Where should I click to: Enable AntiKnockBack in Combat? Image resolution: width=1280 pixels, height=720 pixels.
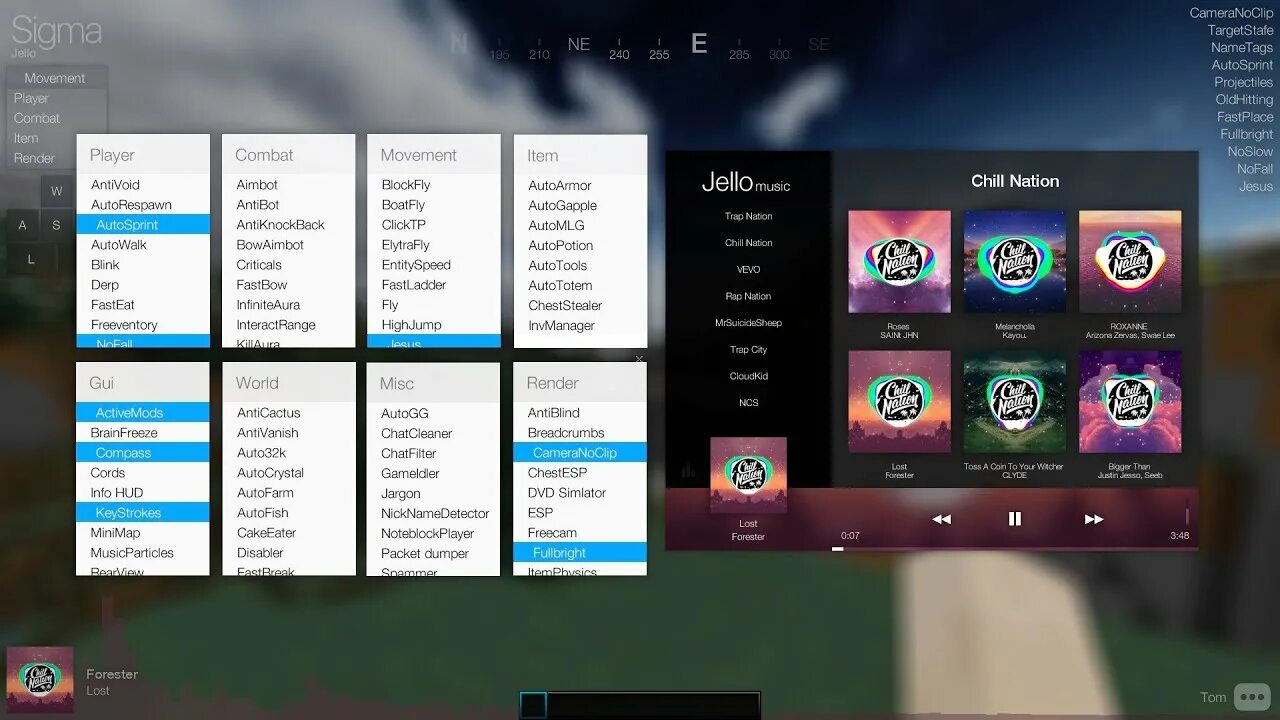289,225
